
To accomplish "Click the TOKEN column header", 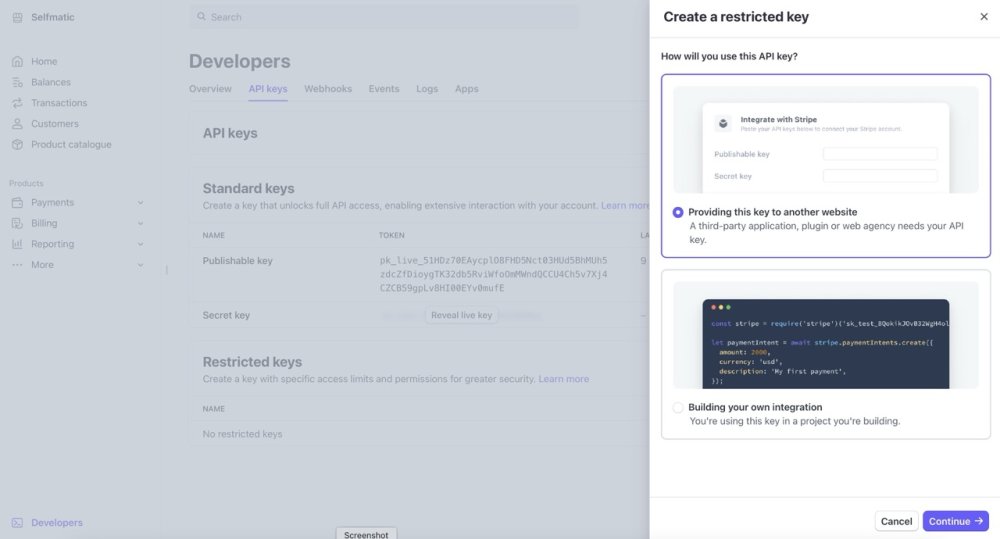I will click(x=392, y=235).
